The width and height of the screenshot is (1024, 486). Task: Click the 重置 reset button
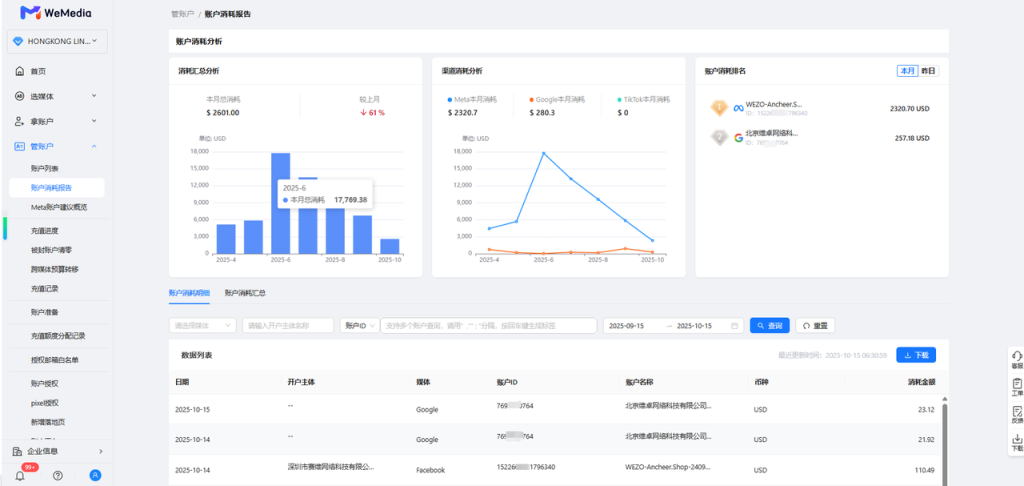814,326
